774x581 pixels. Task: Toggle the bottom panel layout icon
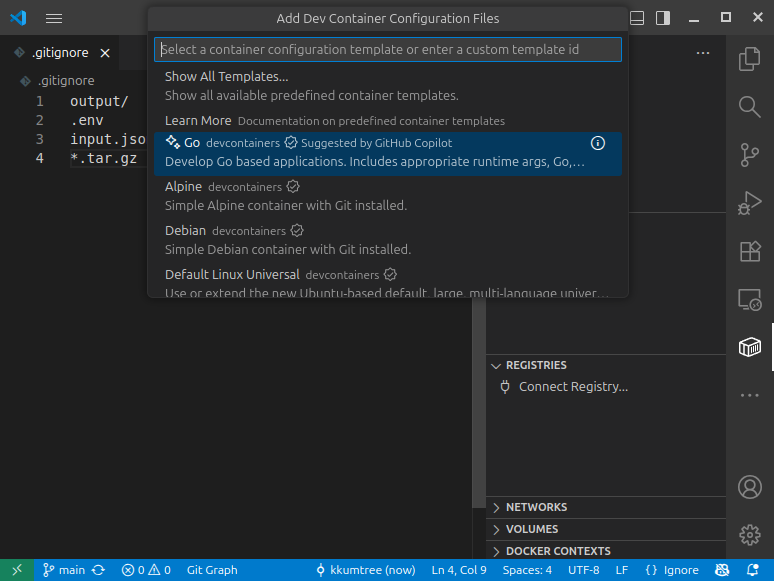637,18
